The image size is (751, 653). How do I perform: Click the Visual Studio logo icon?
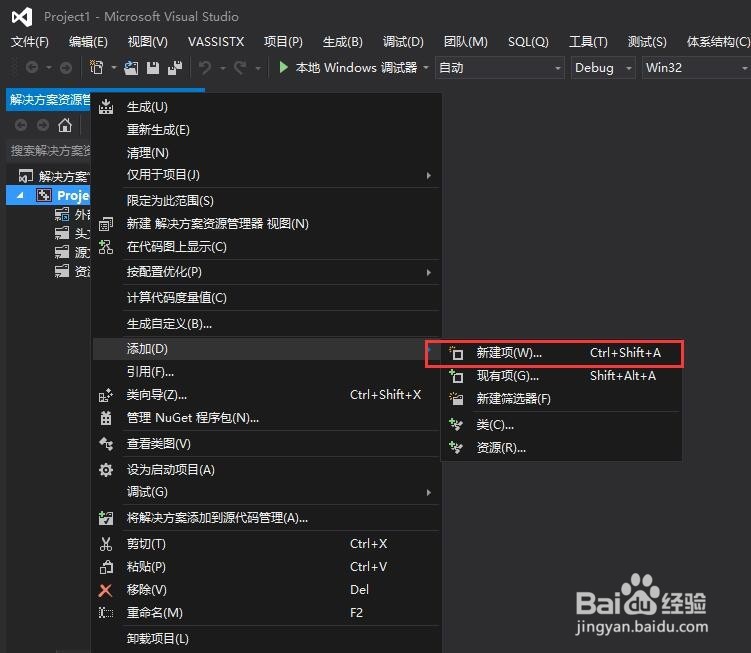tap(22, 17)
